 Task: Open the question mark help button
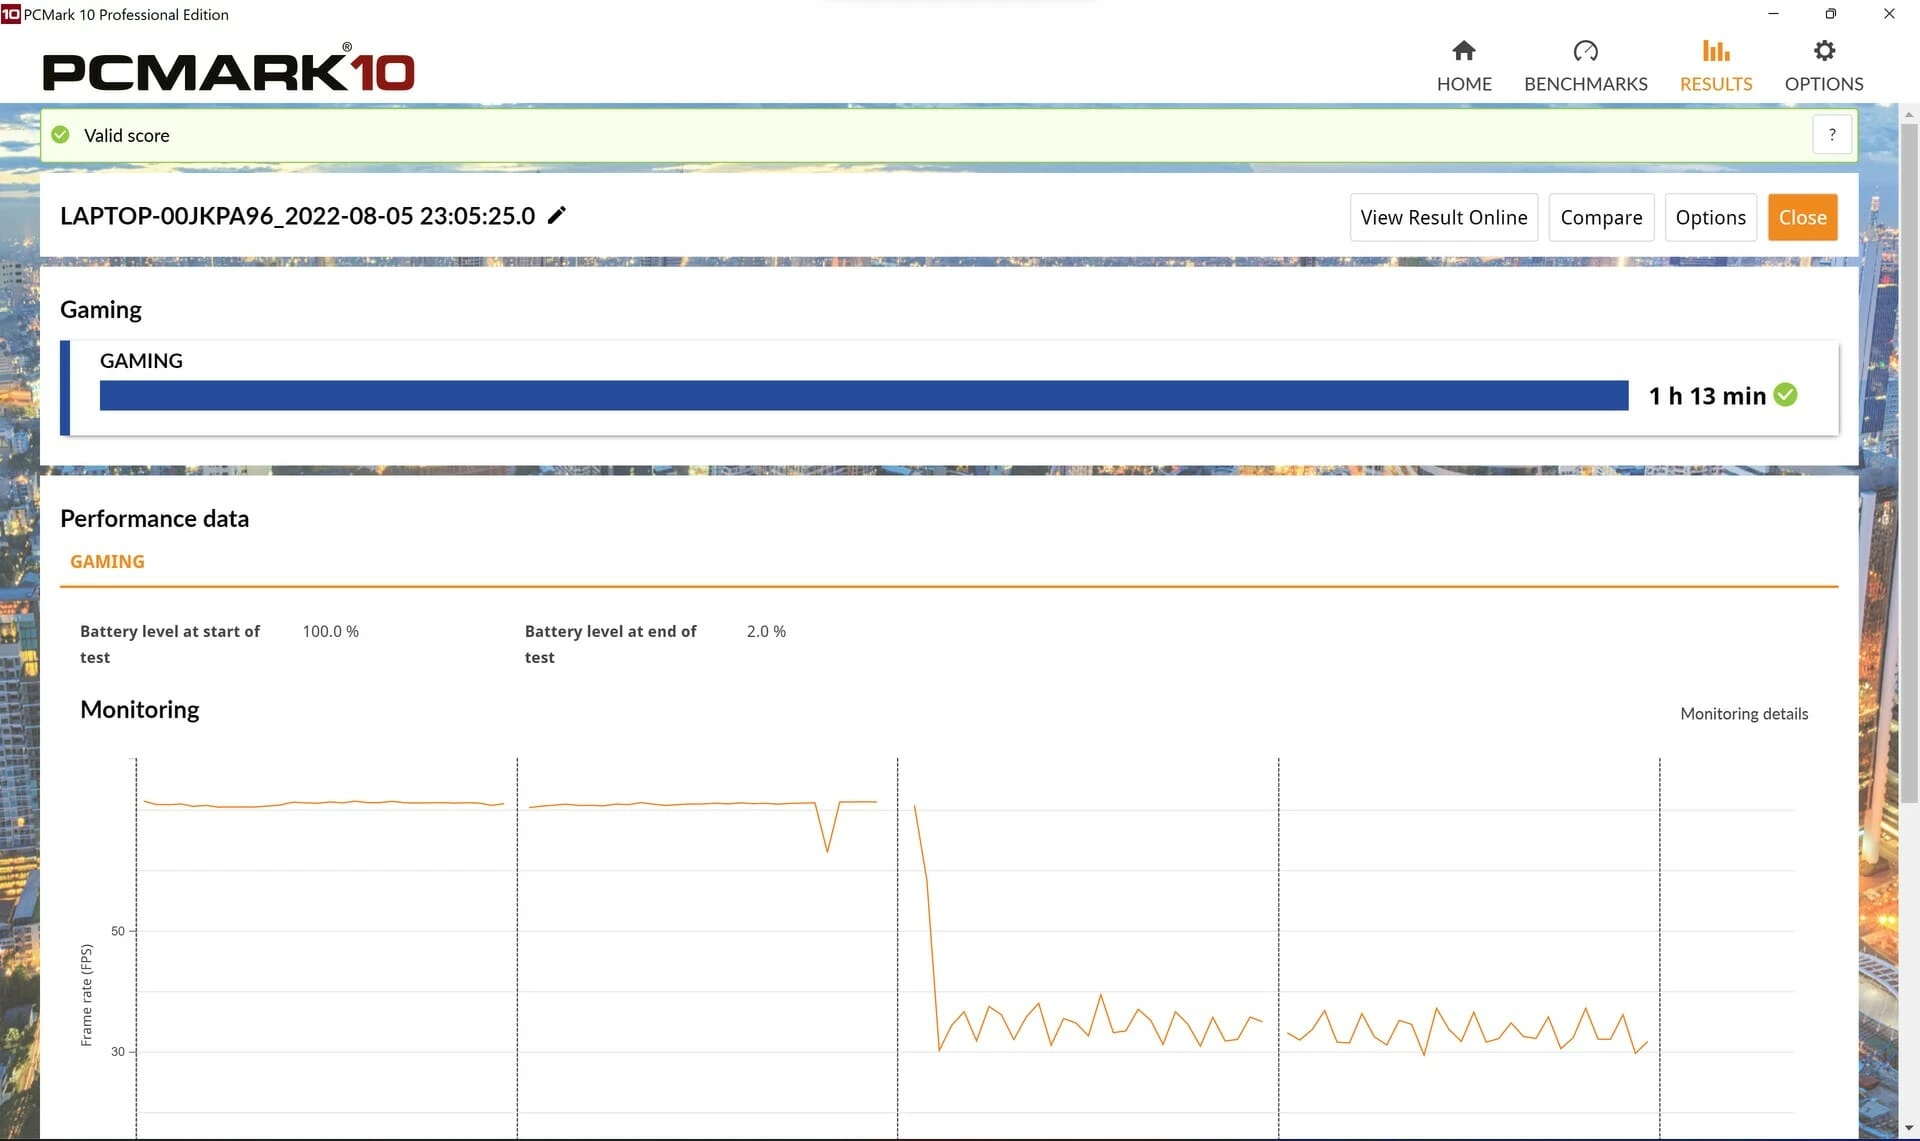point(1832,135)
